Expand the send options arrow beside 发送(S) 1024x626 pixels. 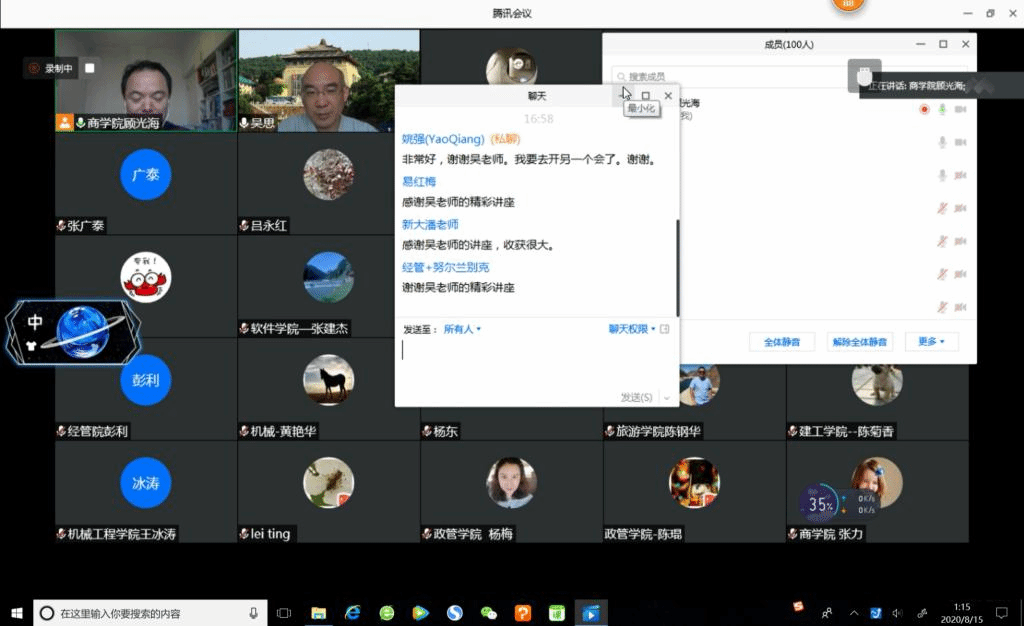(x=667, y=398)
